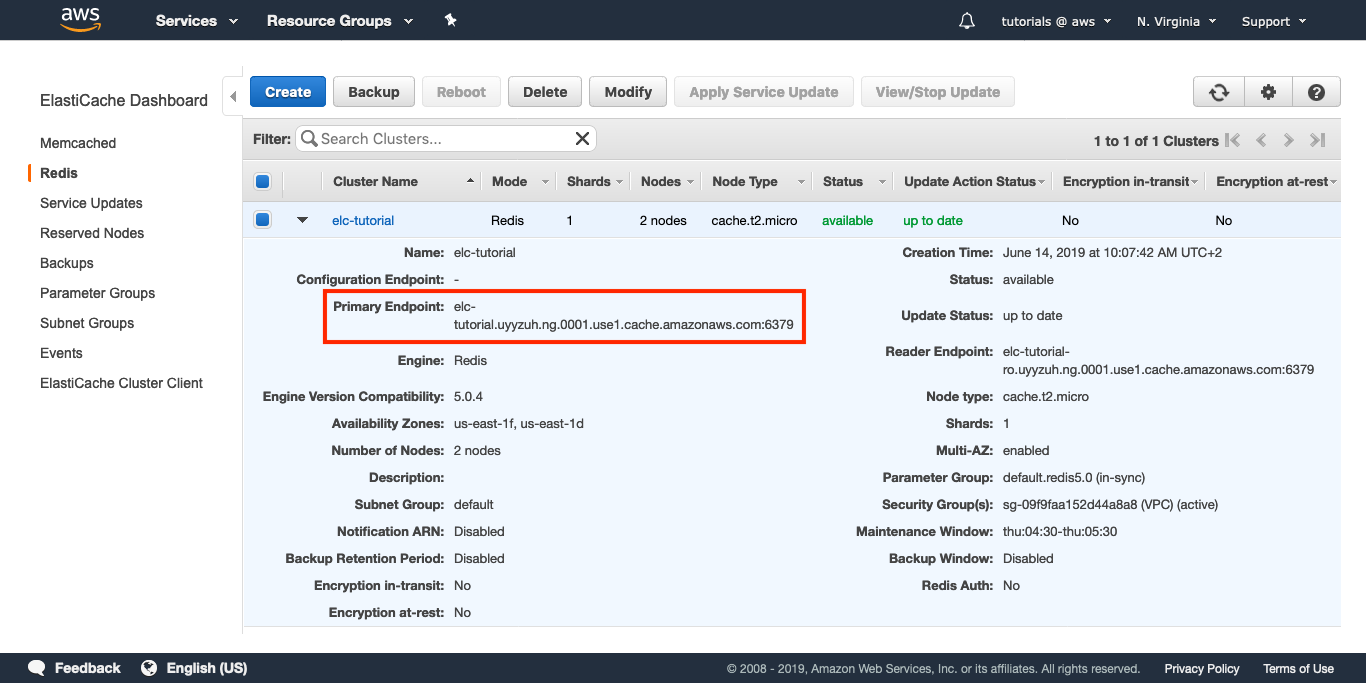Clear the search clusters field
1366x683 pixels.
click(582, 139)
